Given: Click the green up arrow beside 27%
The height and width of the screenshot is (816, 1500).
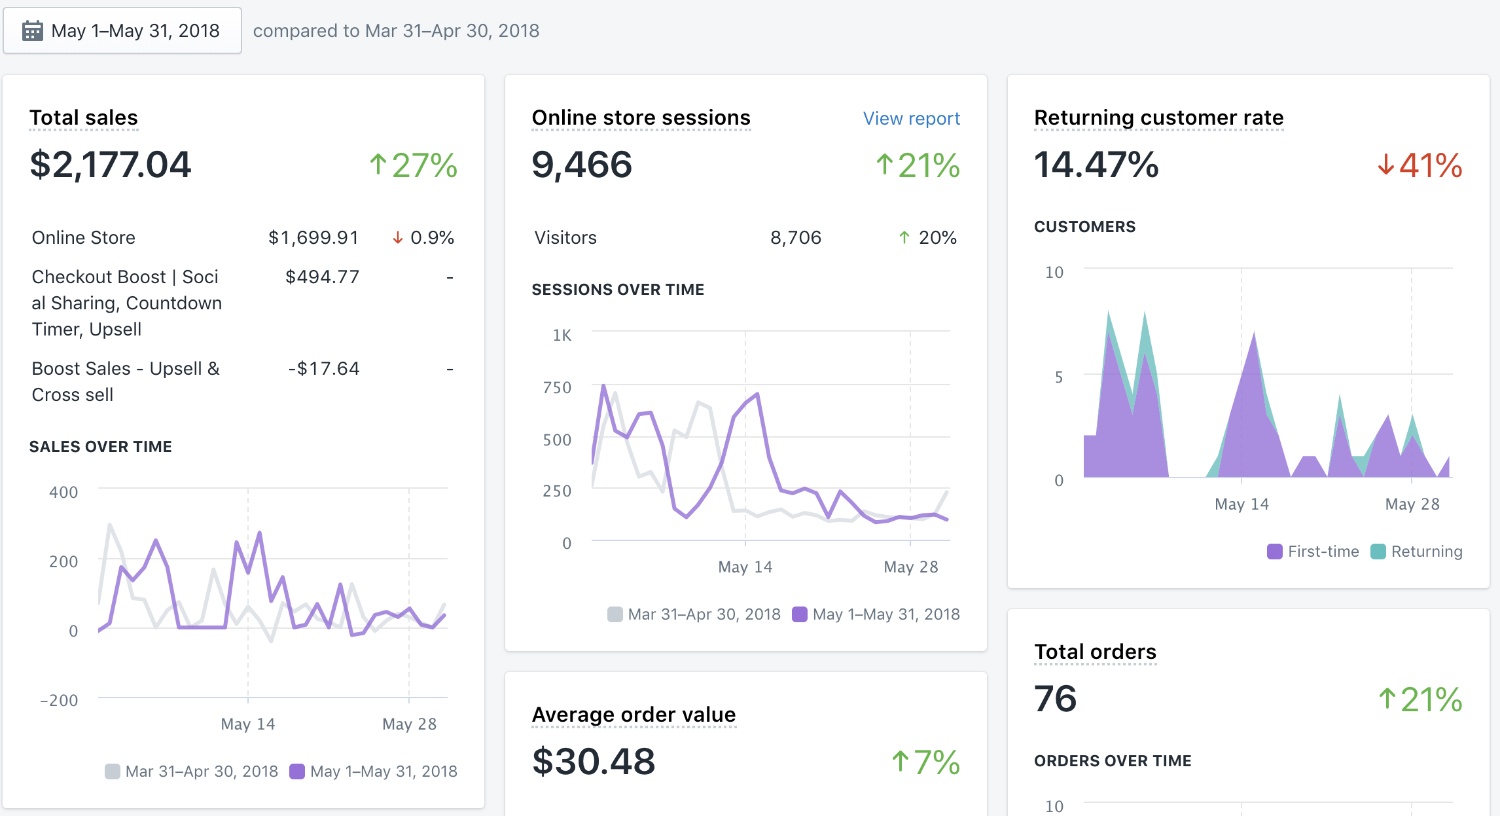Looking at the screenshot, I should tap(378, 165).
